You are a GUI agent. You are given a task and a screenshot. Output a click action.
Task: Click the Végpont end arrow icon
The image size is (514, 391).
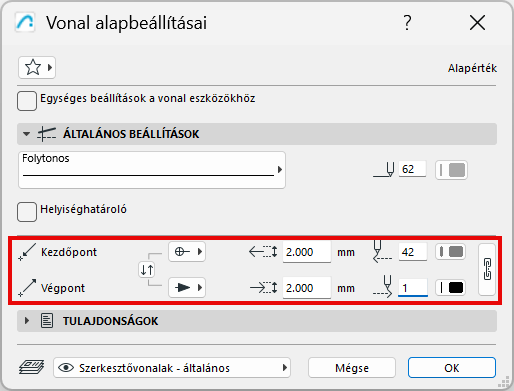pyautogui.click(x=27, y=288)
